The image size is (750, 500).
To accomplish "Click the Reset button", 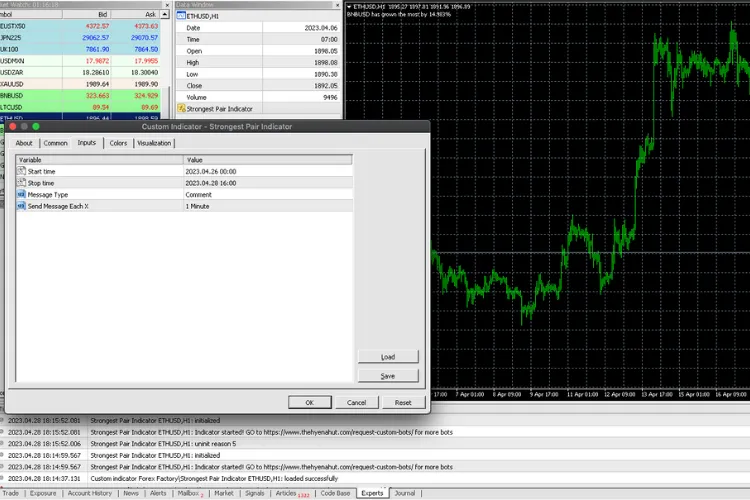I will (x=402, y=402).
